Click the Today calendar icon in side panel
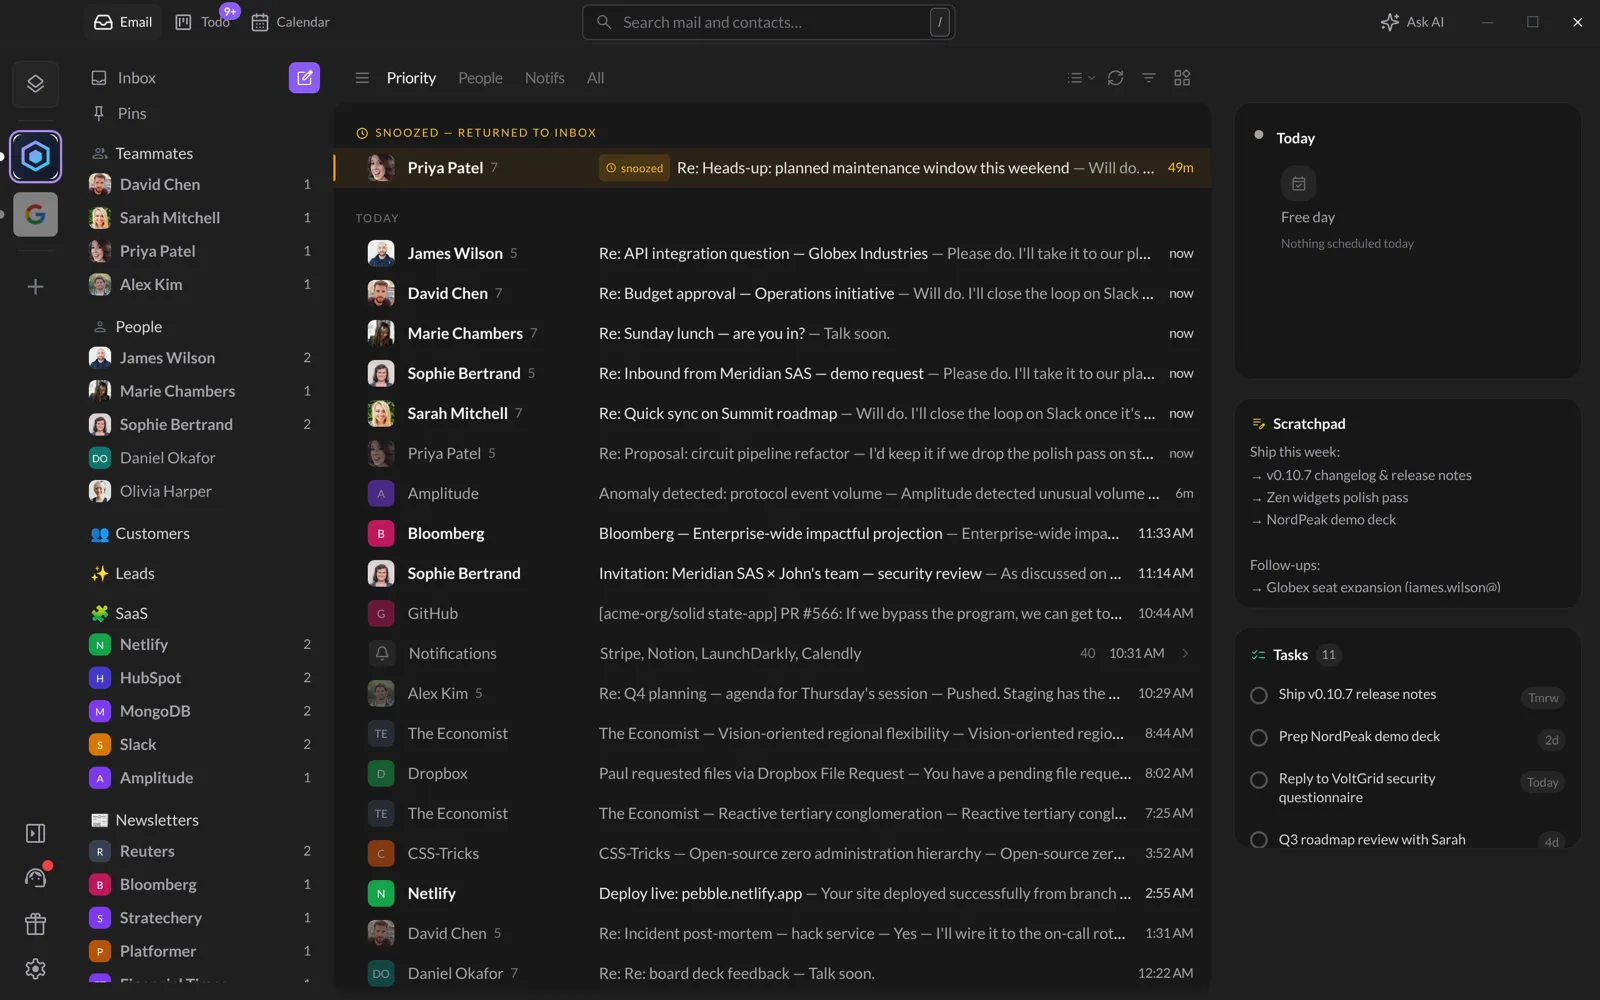Viewport: 1600px width, 1000px height. point(1298,184)
